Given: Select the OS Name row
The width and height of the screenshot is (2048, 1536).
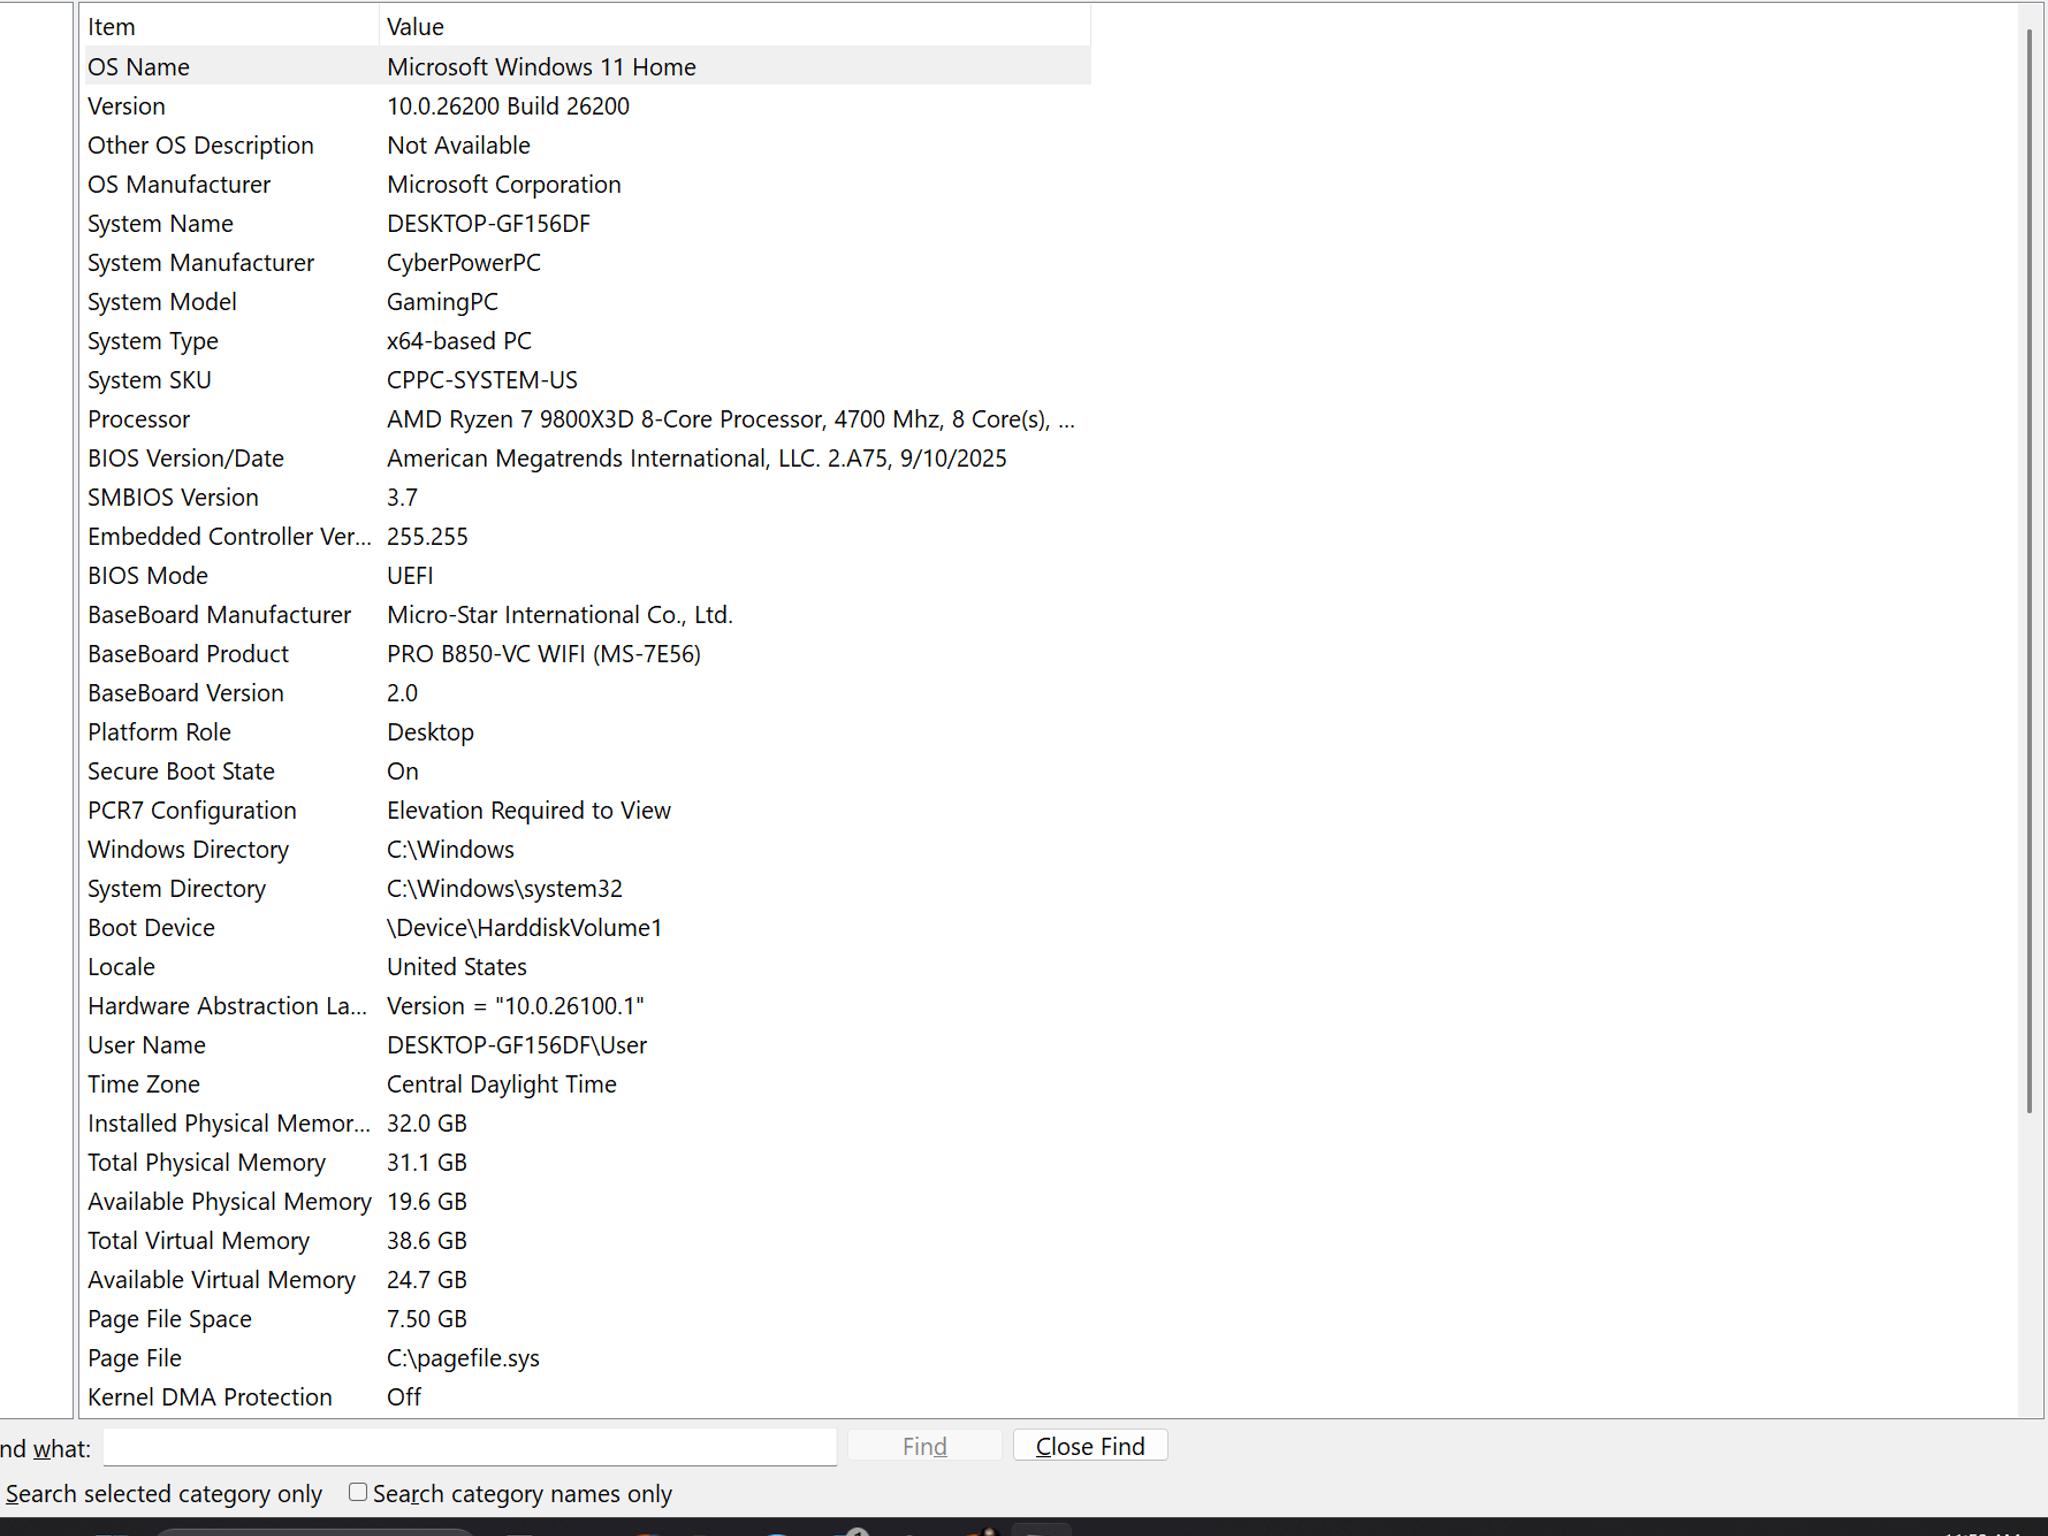Looking at the screenshot, I should pyautogui.click(x=588, y=66).
